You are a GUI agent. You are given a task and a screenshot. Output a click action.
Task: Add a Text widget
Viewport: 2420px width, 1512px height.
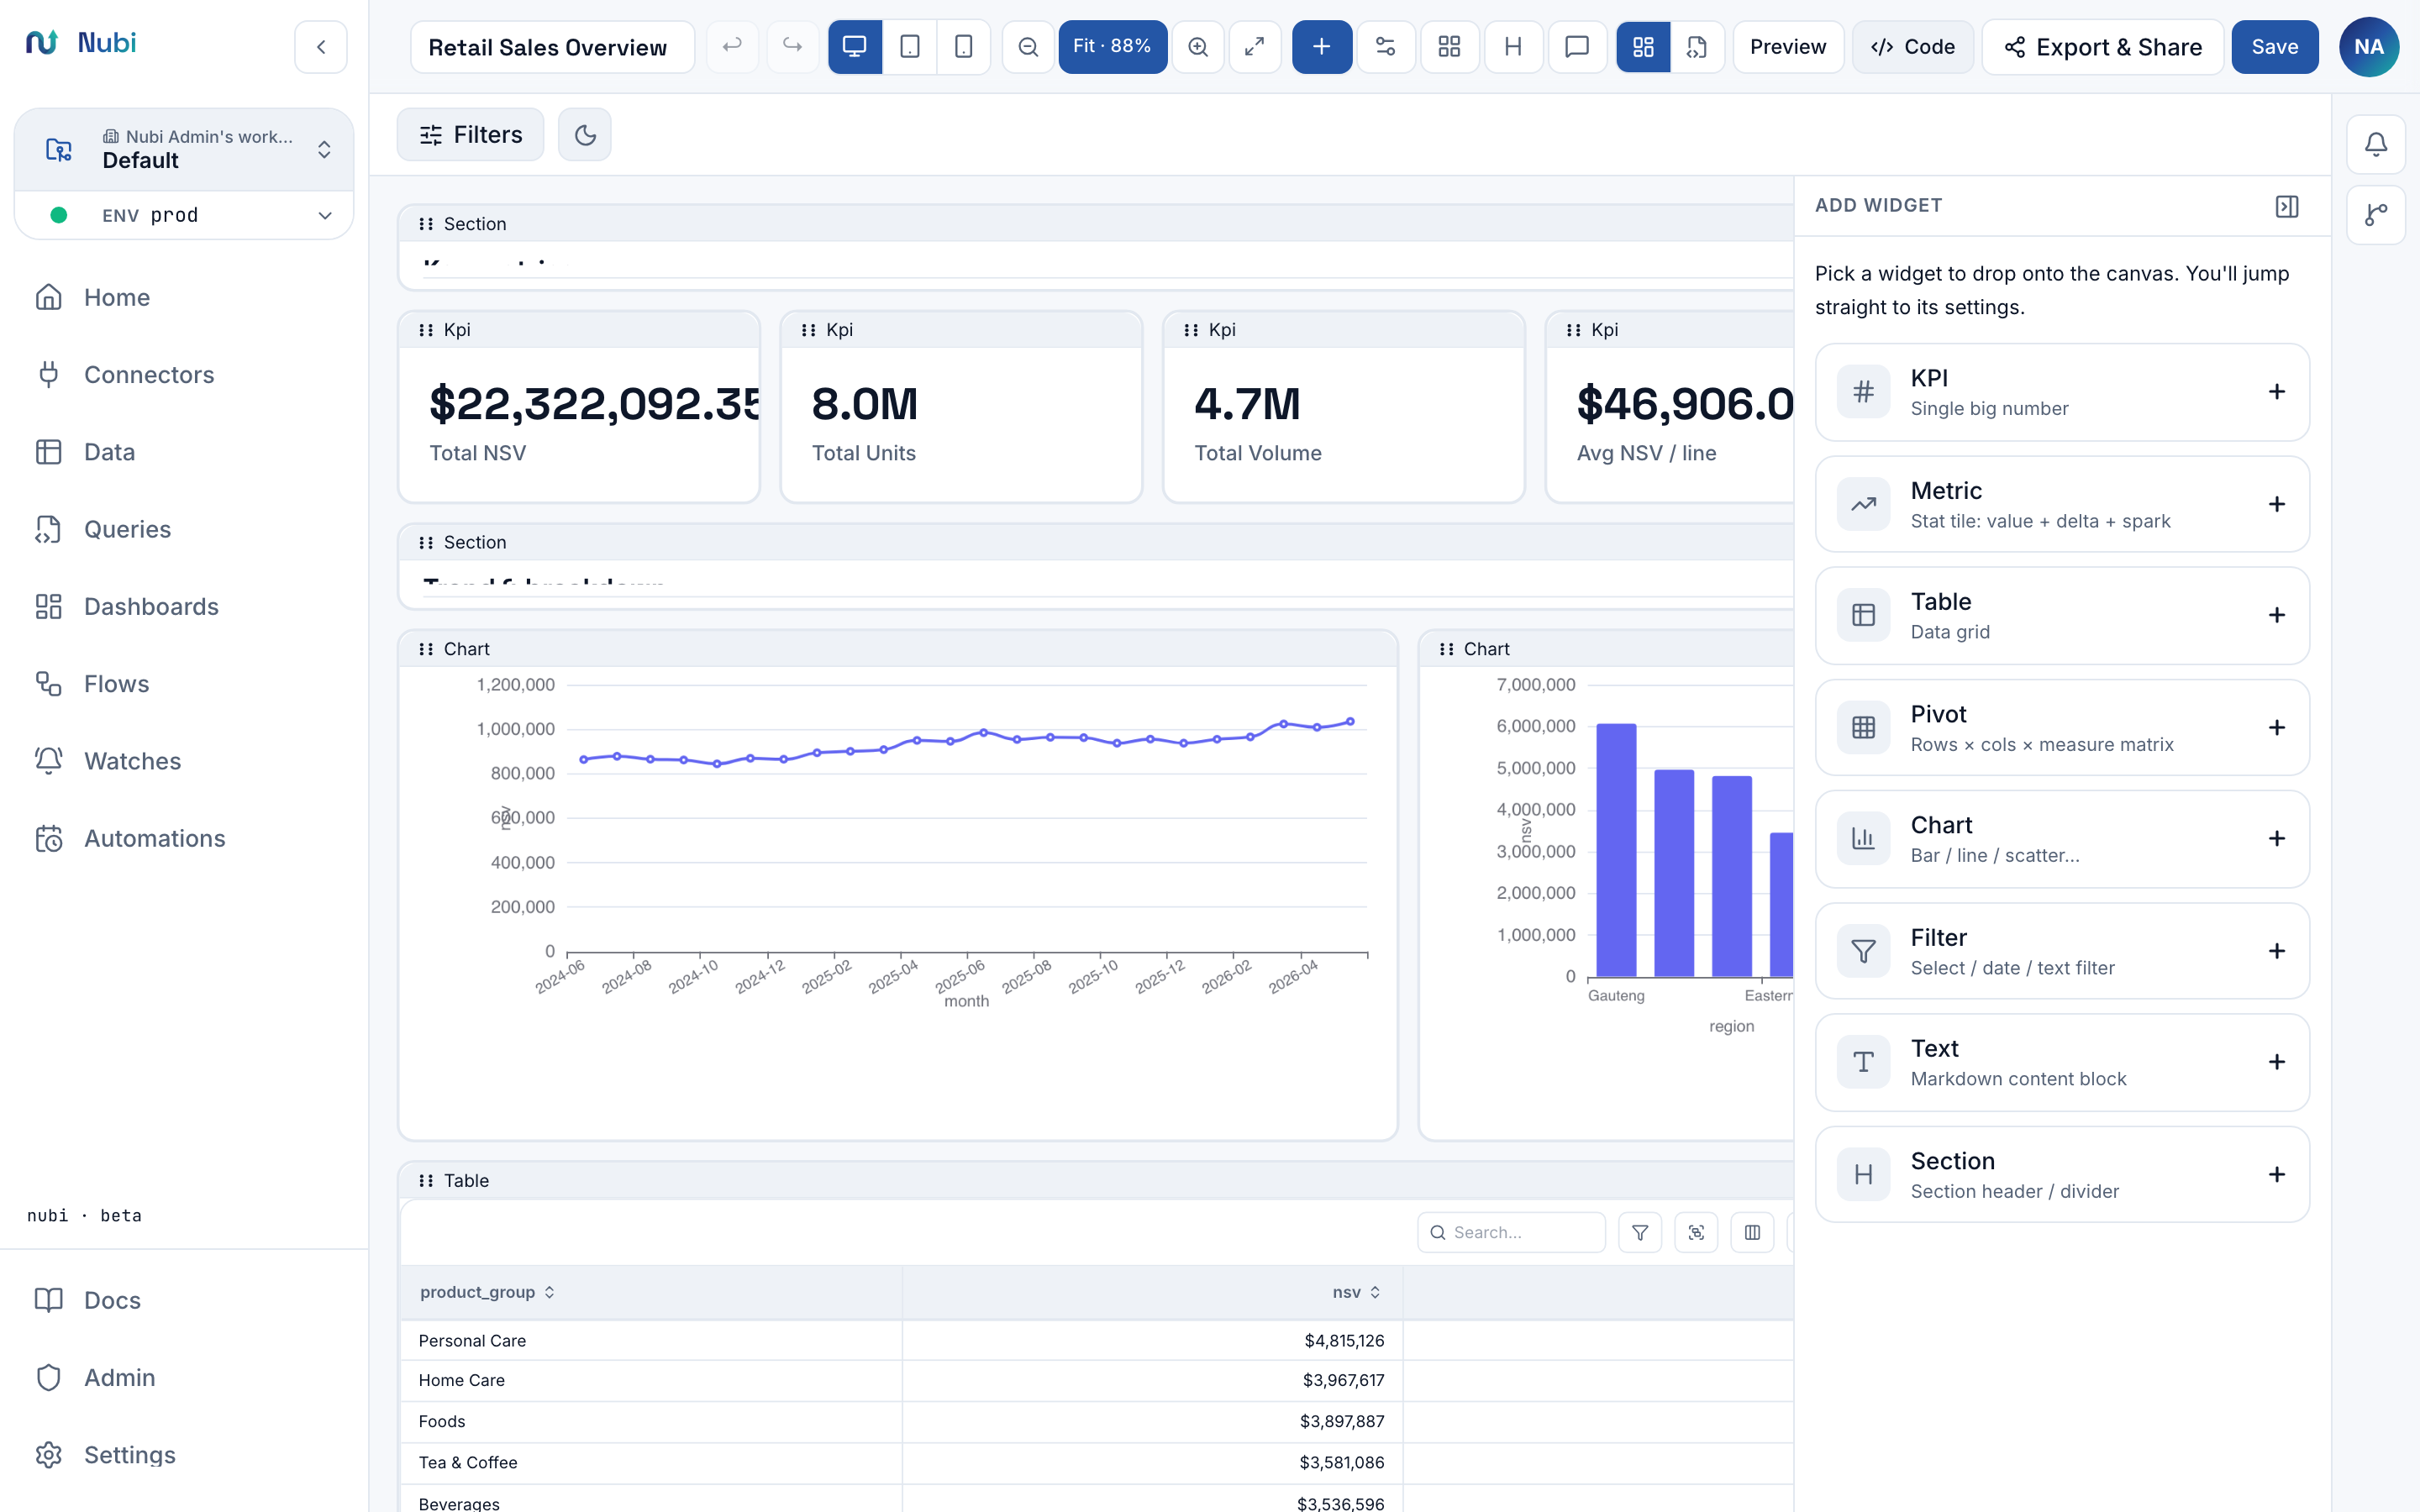[2062, 1062]
